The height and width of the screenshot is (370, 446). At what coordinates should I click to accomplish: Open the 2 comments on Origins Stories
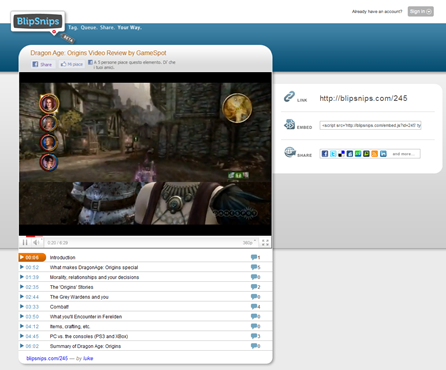(x=255, y=287)
